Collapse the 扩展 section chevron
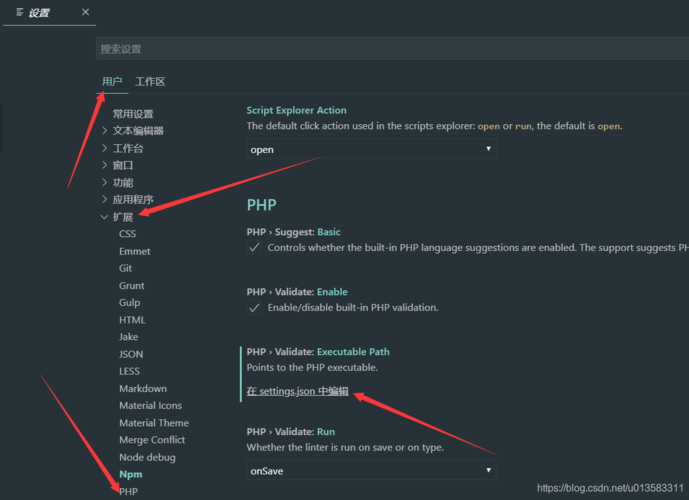This screenshot has width=689, height=500. pyautogui.click(x=105, y=217)
